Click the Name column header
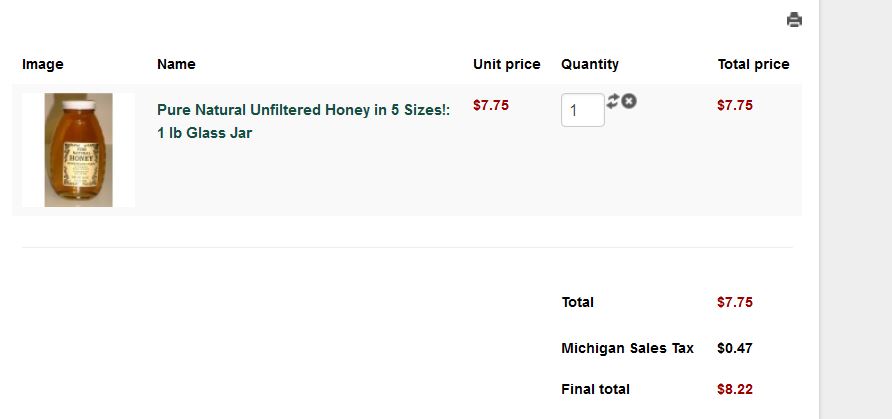892x419 pixels. pos(176,64)
